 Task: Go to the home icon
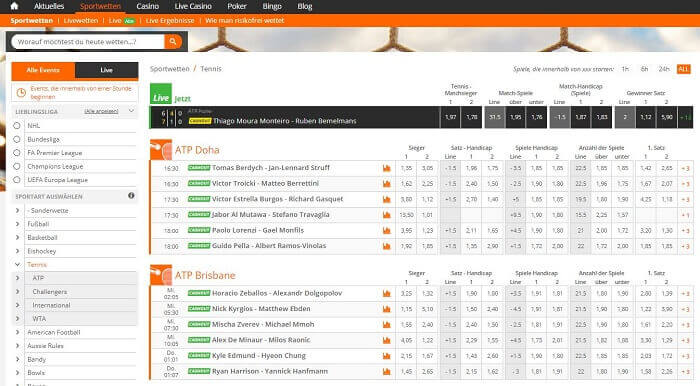14,6
